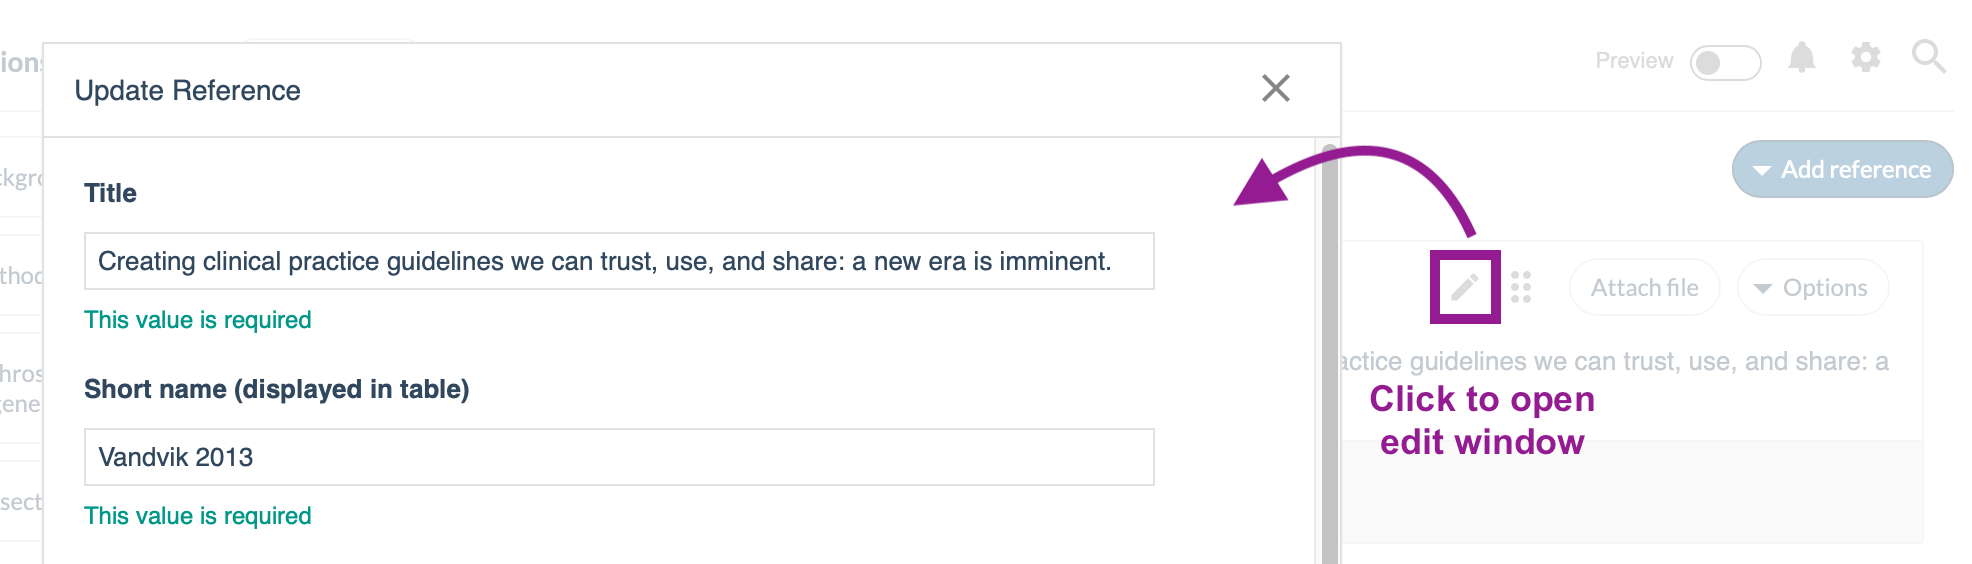Toggle the Preview switch
Viewport: 1972px width, 564px height.
coord(1725,62)
